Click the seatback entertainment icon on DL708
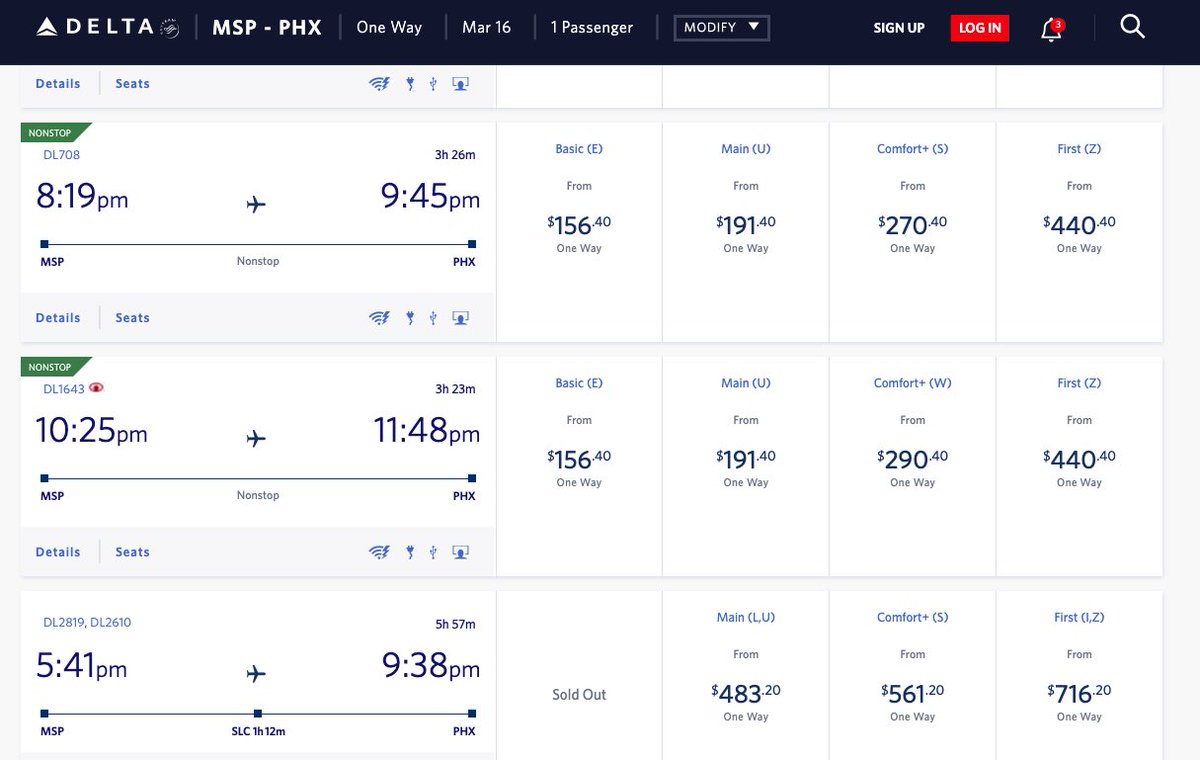This screenshot has width=1200, height=760. [x=460, y=318]
